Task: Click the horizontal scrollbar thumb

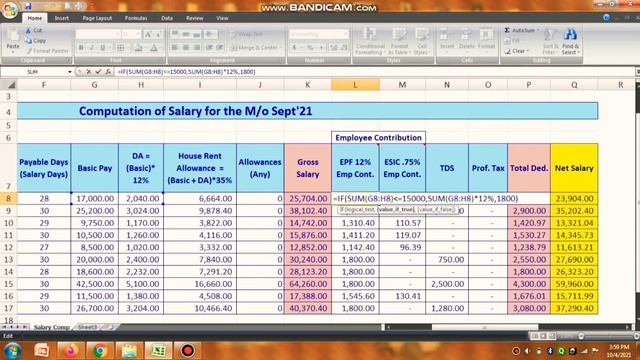Action: 485,327
